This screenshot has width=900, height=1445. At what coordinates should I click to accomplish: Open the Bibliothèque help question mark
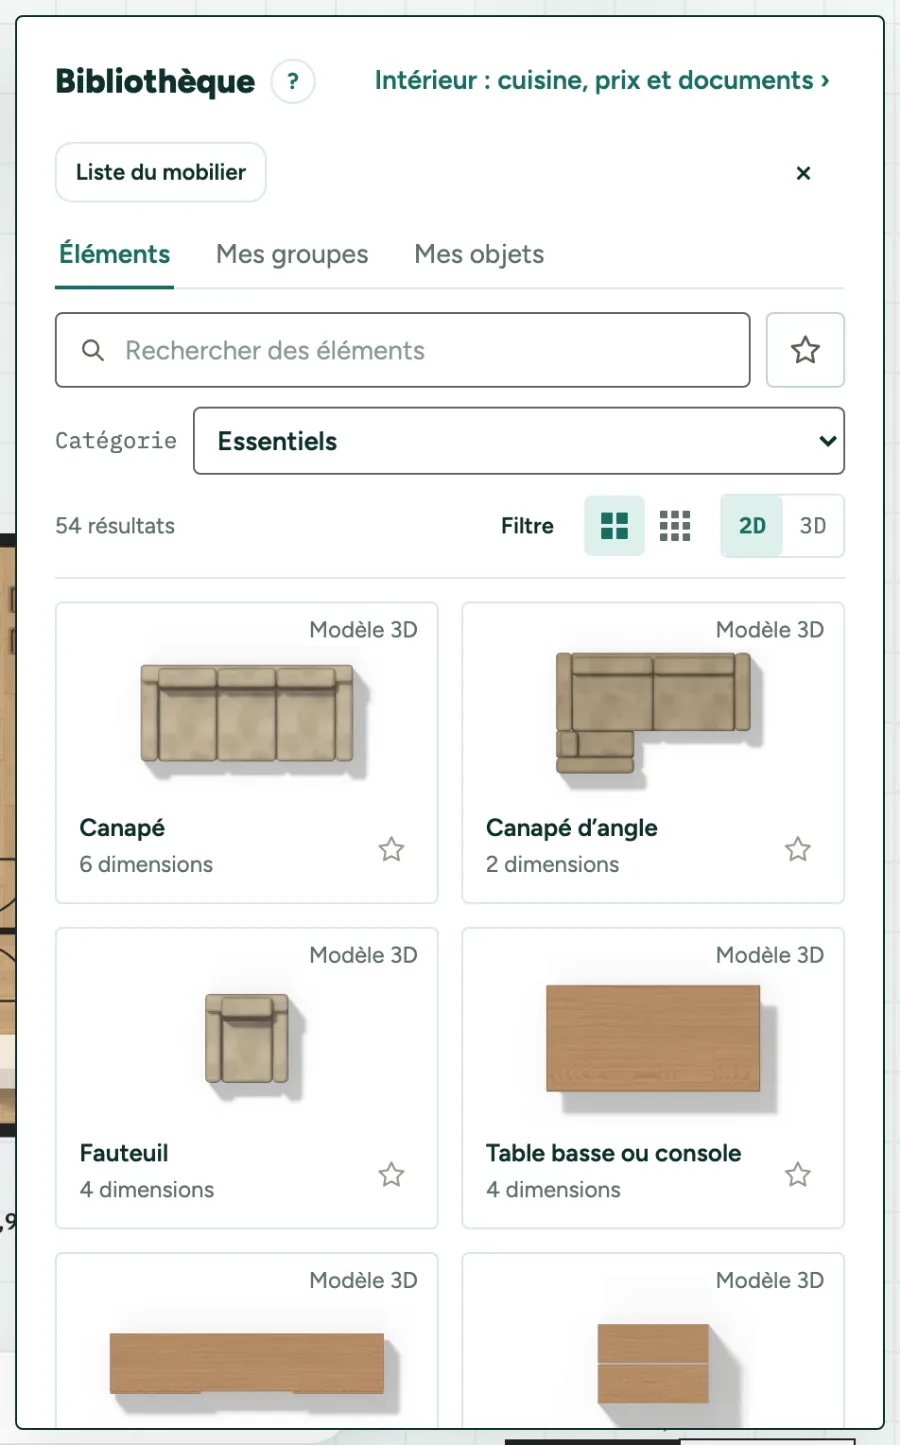click(293, 81)
